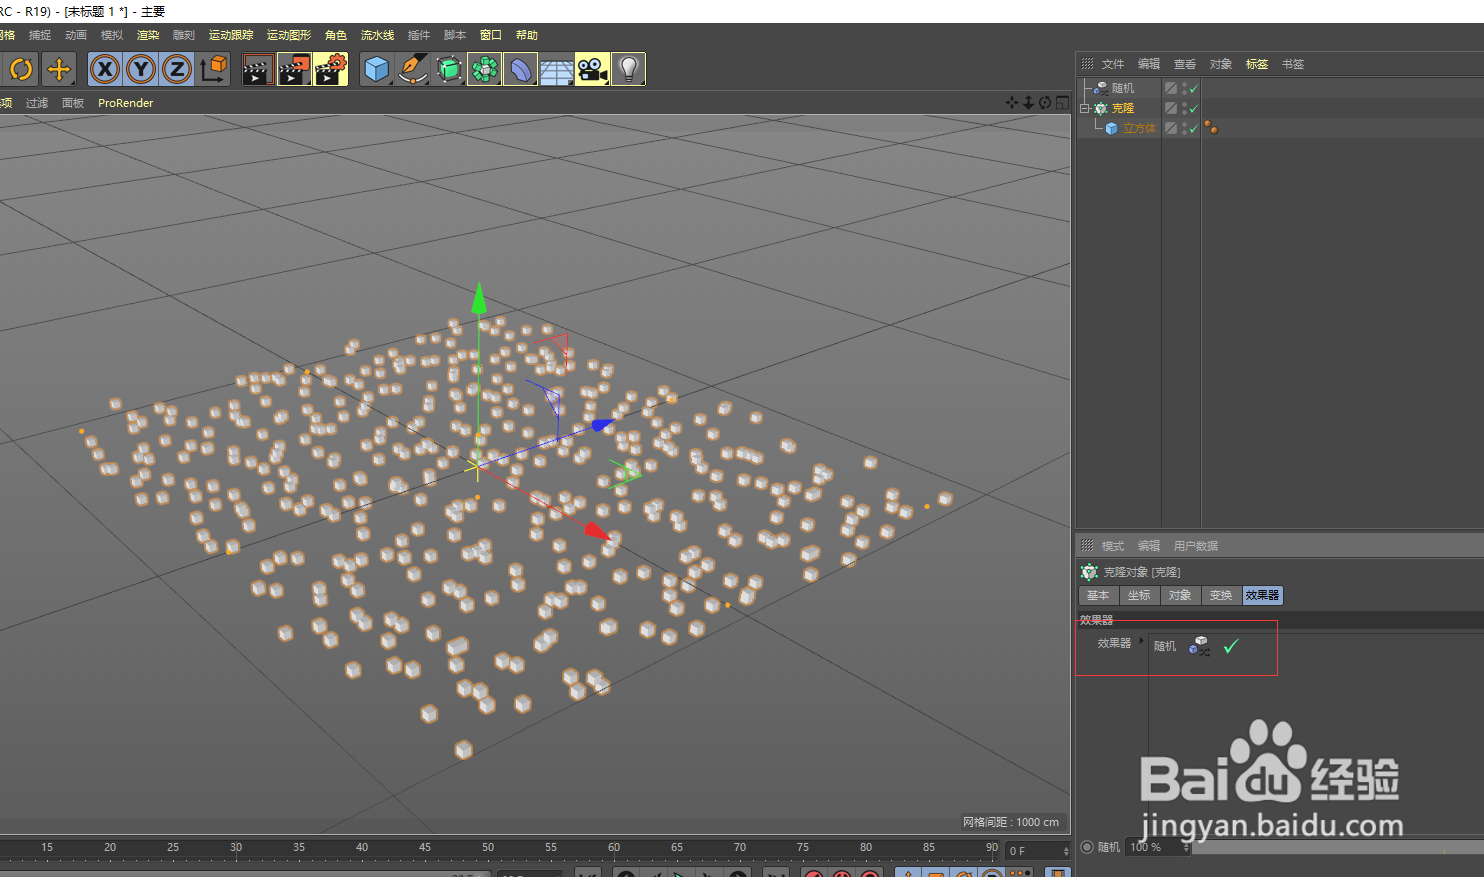Switch to the 对象 tab
1484x877 pixels.
click(x=1180, y=595)
